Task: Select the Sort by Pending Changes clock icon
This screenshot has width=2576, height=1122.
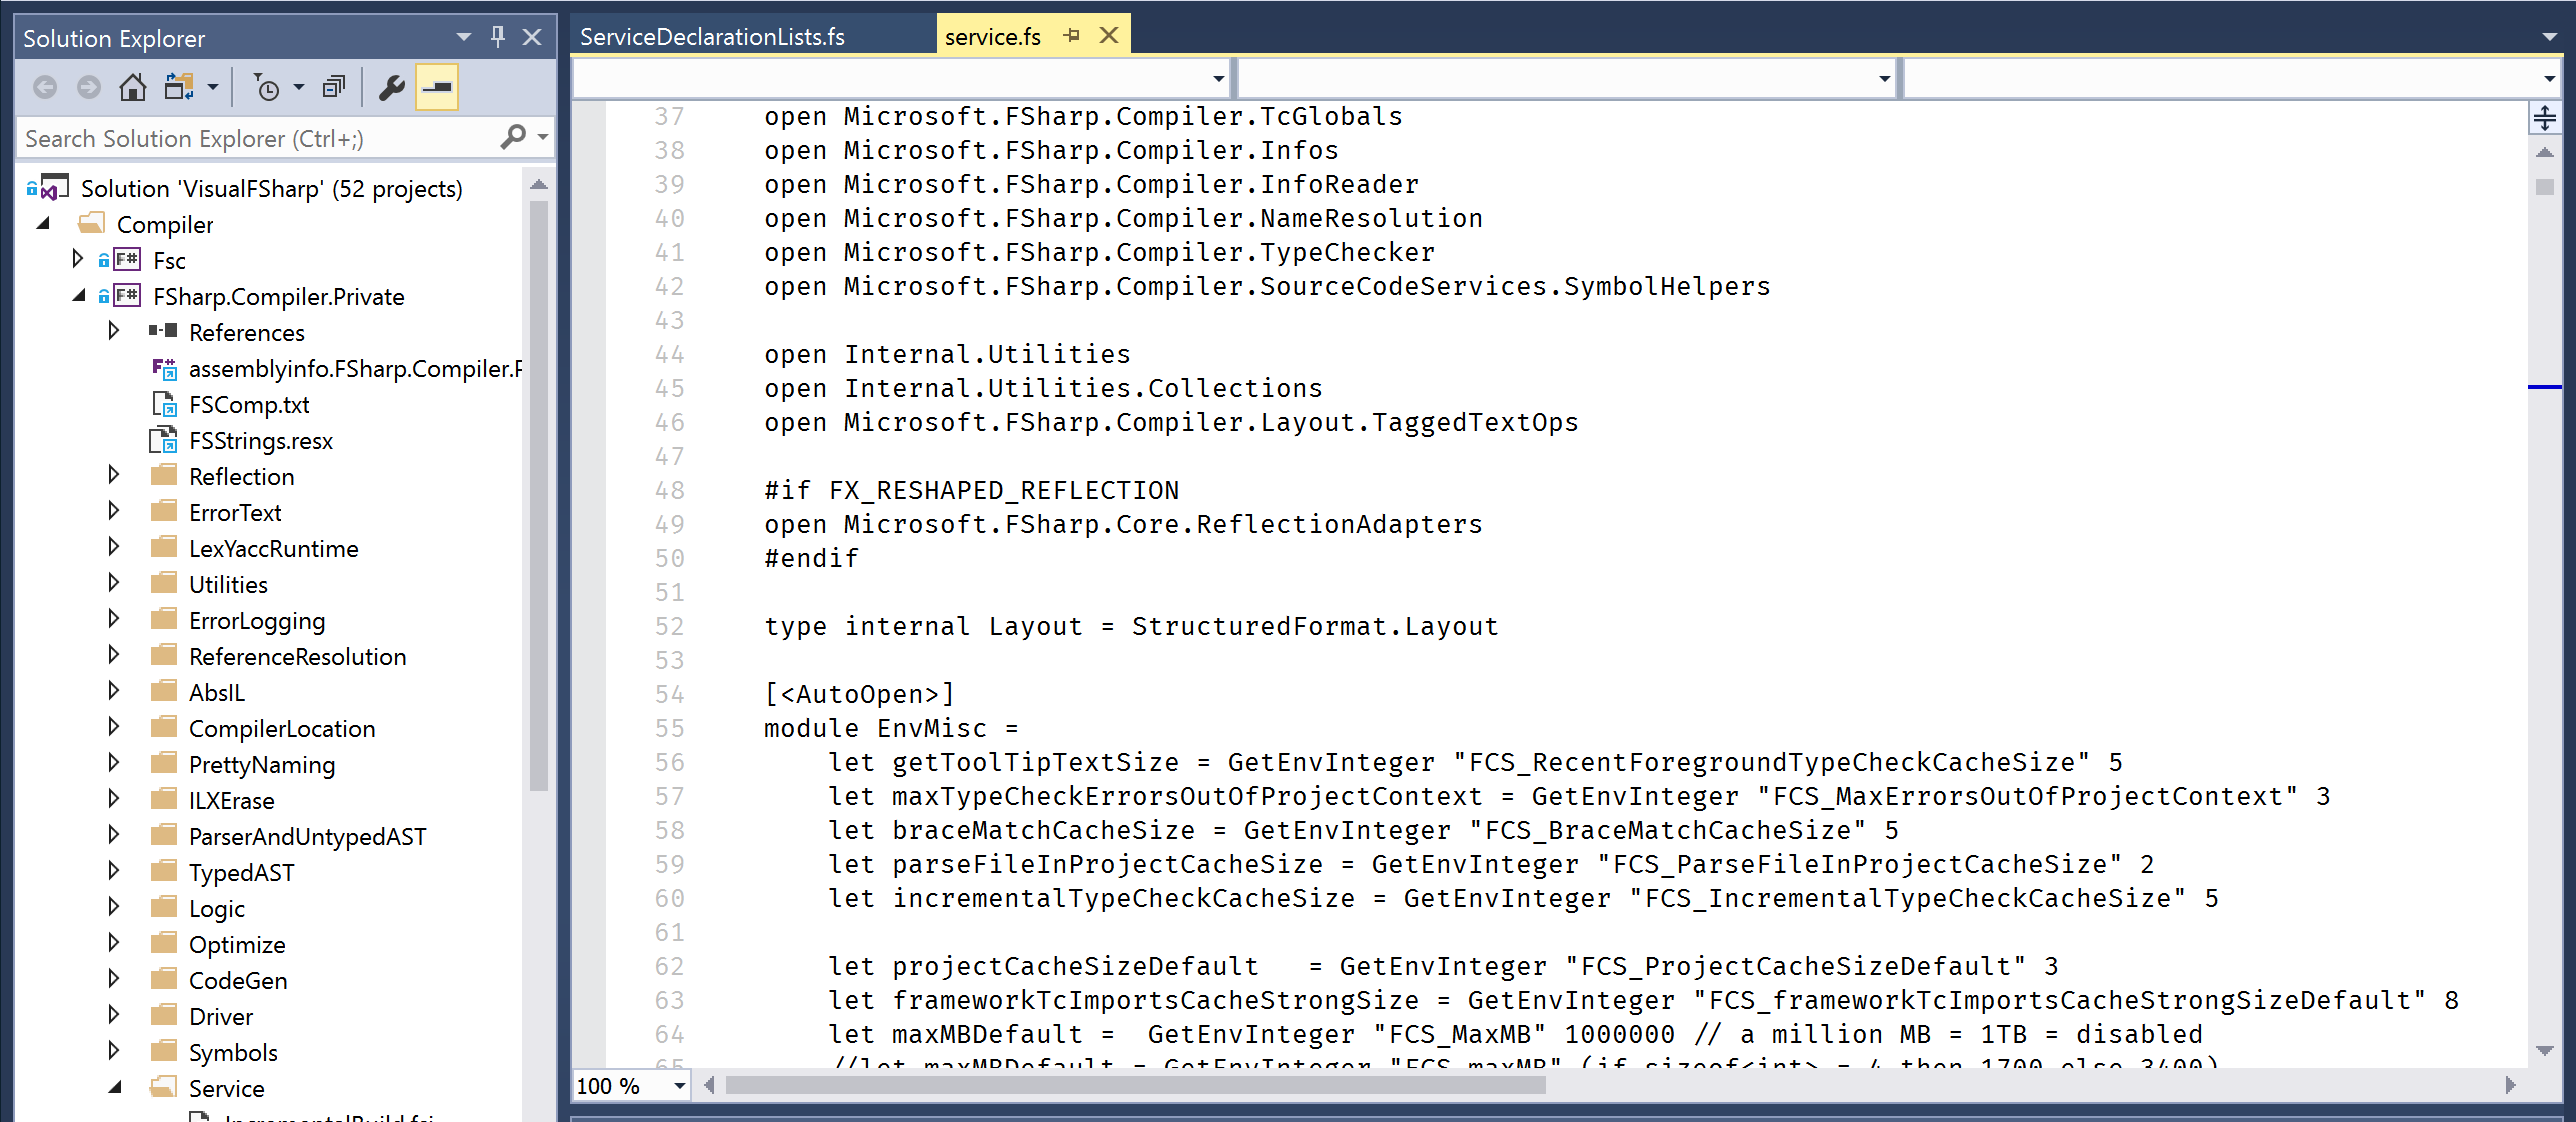Action: (268, 87)
